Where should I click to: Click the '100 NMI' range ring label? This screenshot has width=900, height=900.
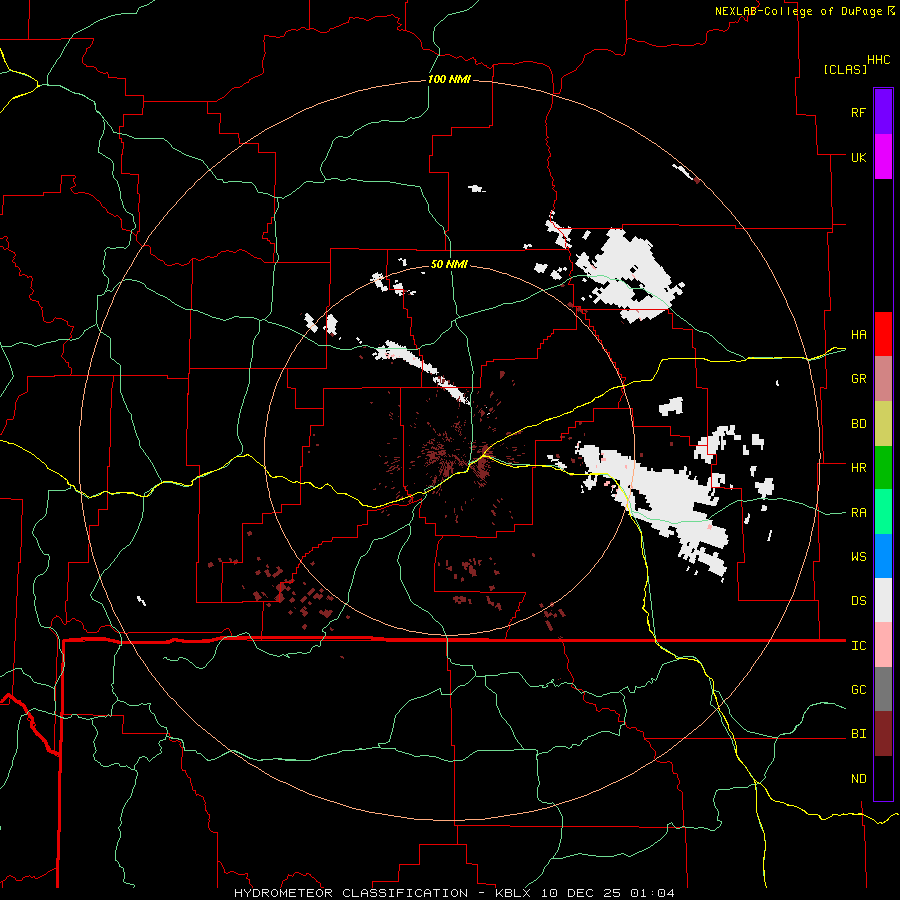tap(449, 79)
